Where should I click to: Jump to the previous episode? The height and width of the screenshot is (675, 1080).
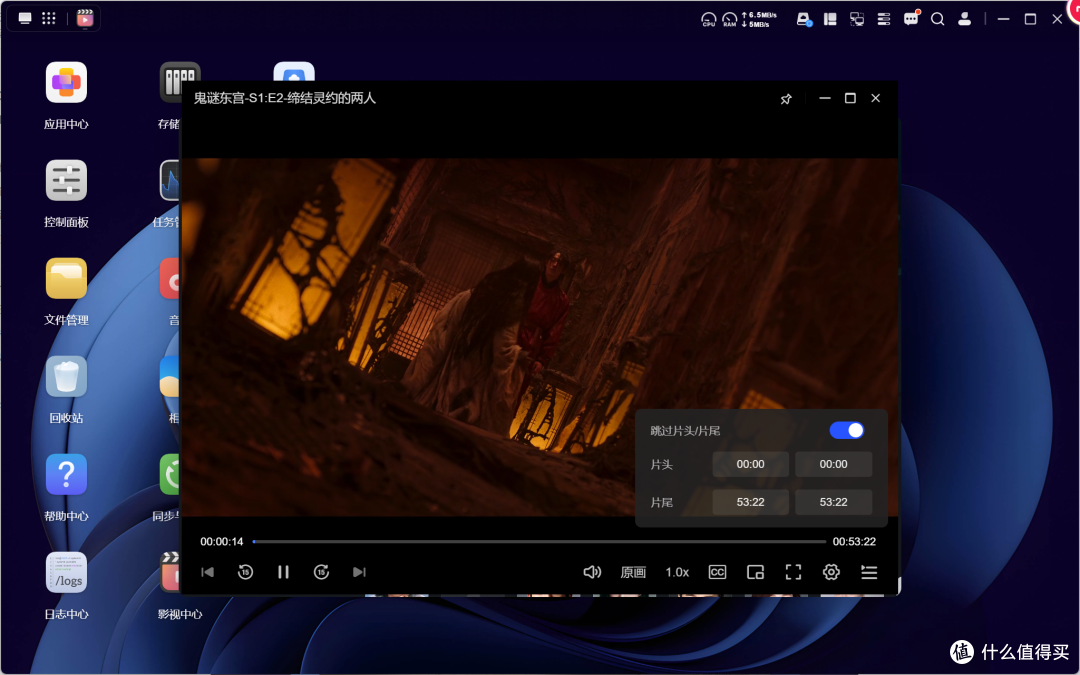tap(207, 572)
